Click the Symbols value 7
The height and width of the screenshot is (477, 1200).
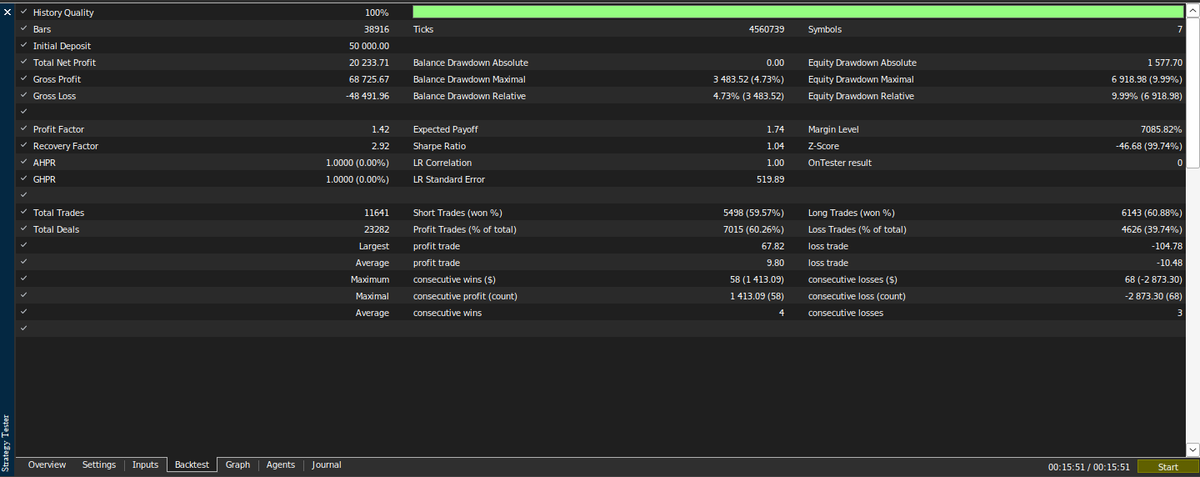1180,29
